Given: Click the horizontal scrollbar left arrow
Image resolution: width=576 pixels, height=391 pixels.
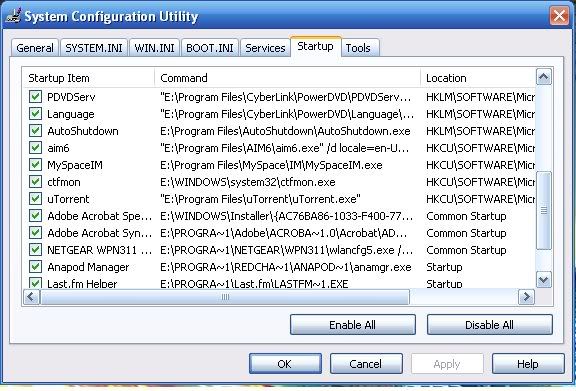Looking at the screenshot, I should pyautogui.click(x=31, y=297).
